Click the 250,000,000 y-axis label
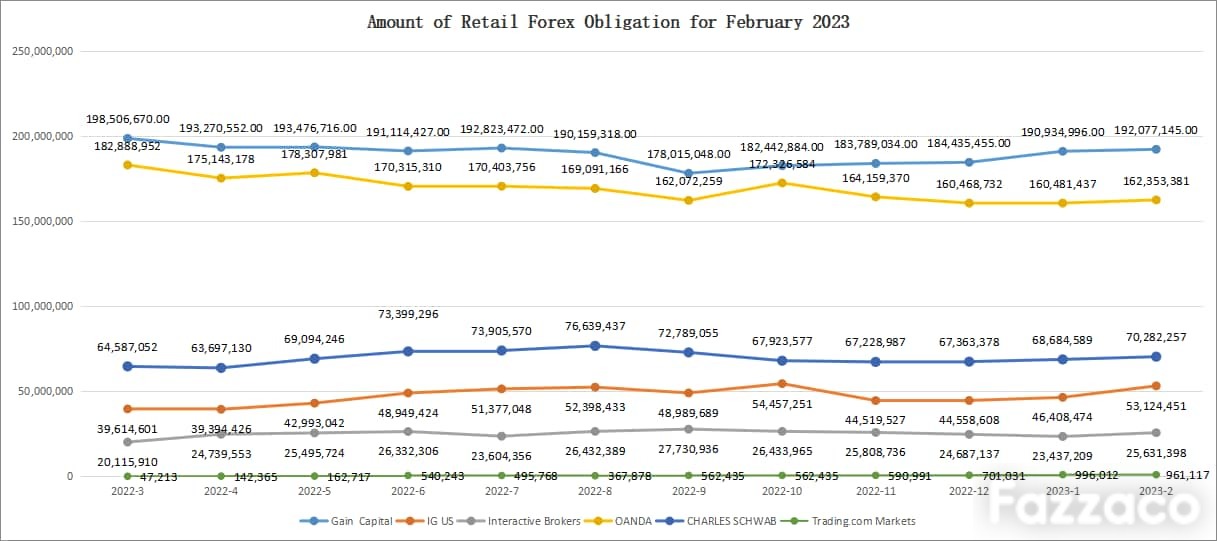The width and height of the screenshot is (1217, 541). click(41, 51)
